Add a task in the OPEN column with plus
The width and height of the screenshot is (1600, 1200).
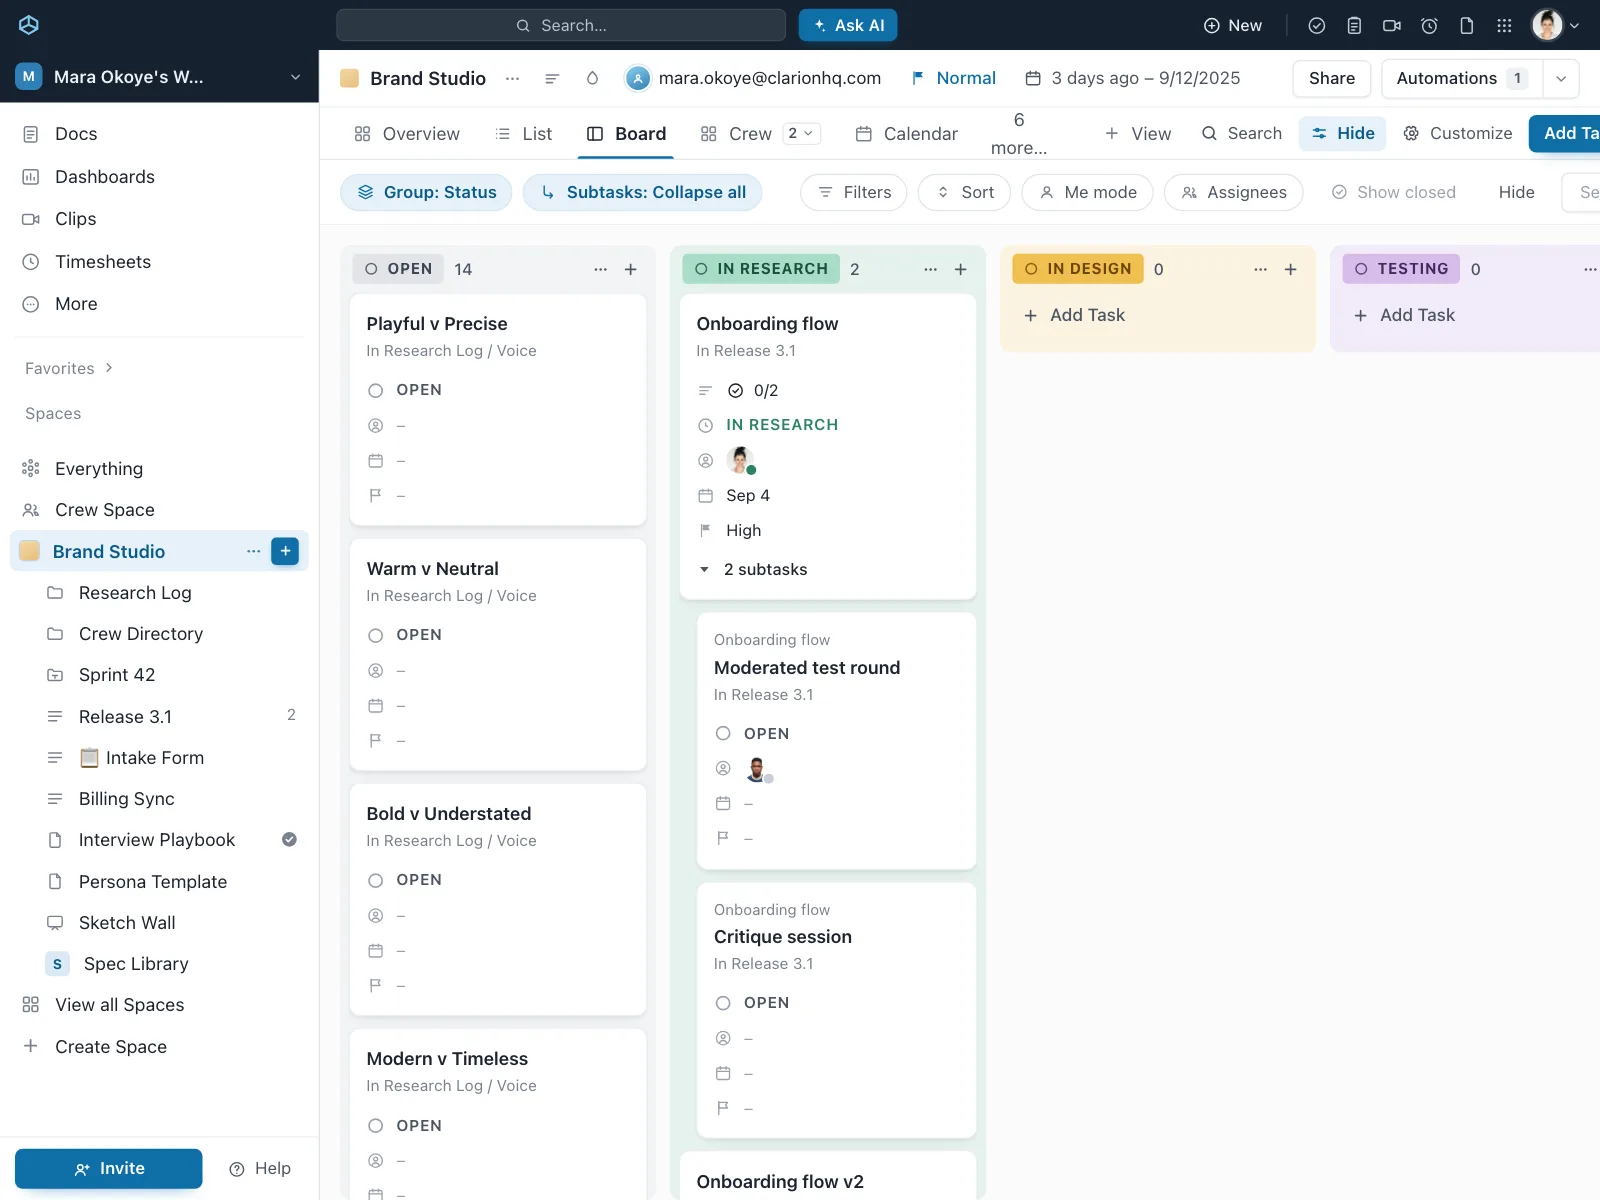[x=631, y=269]
